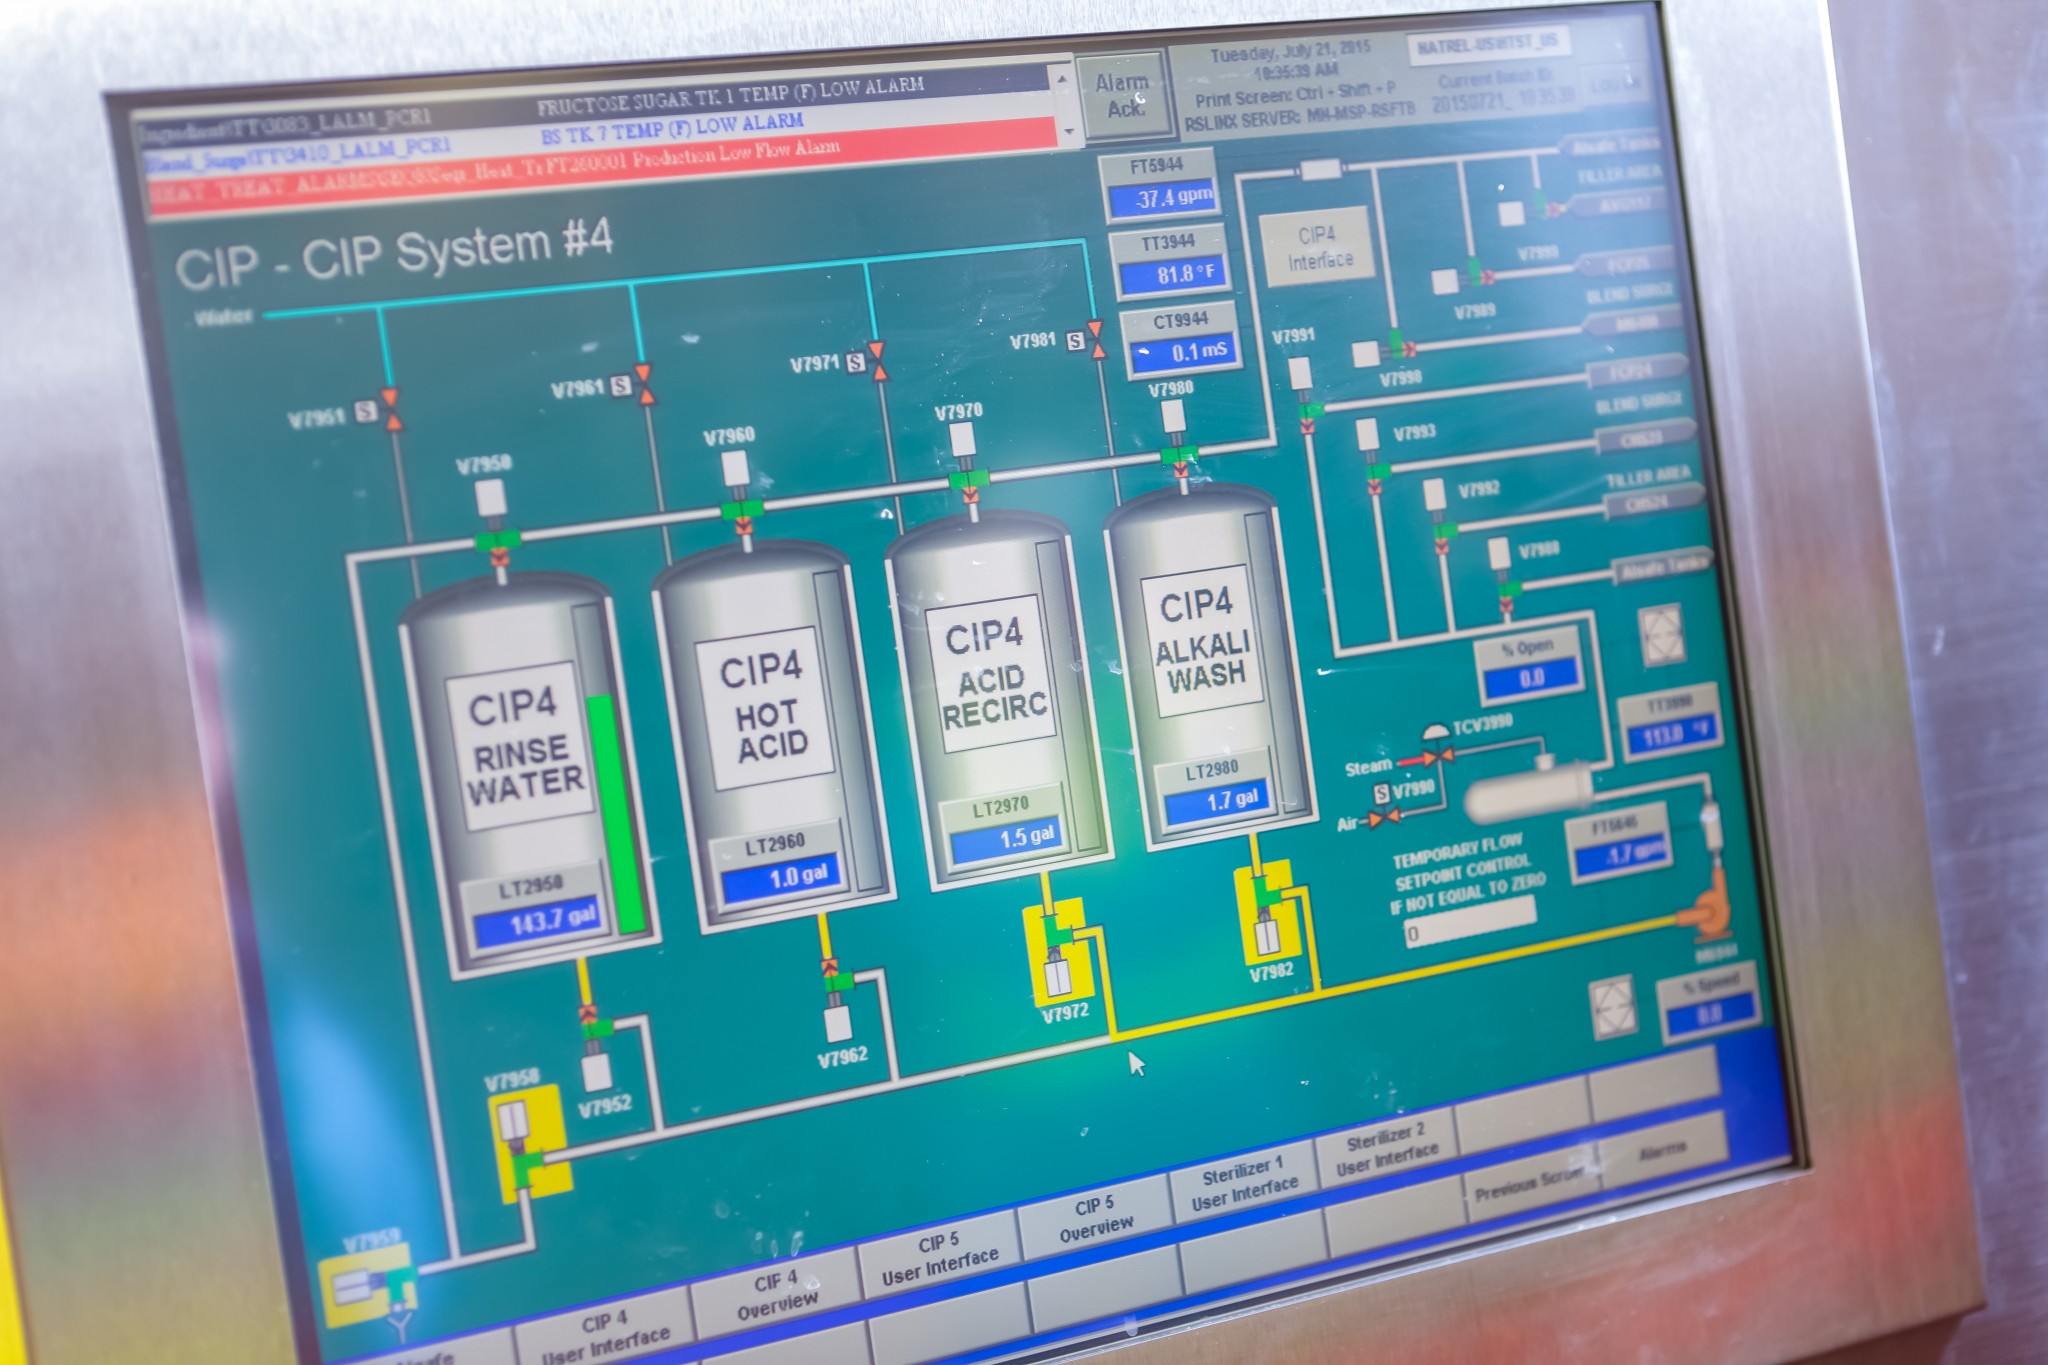Toggle the V7960 valve actuator above the hot acid tank

point(736,468)
